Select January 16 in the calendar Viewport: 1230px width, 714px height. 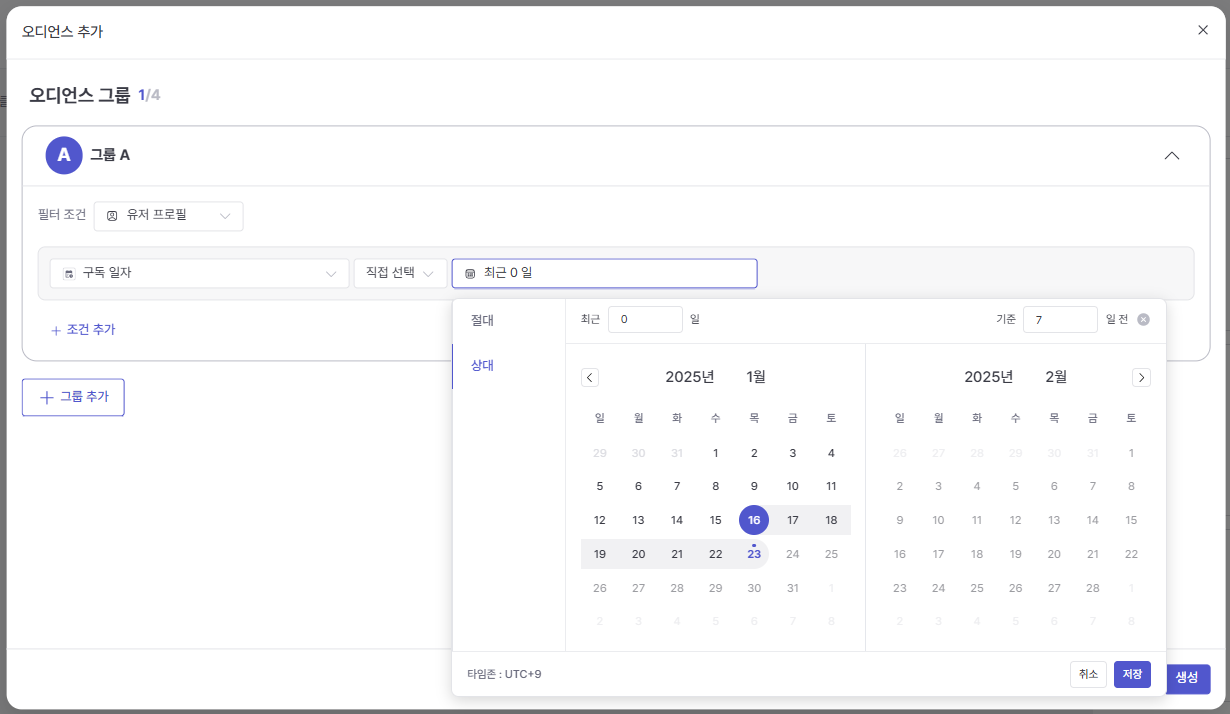pyautogui.click(x=754, y=520)
